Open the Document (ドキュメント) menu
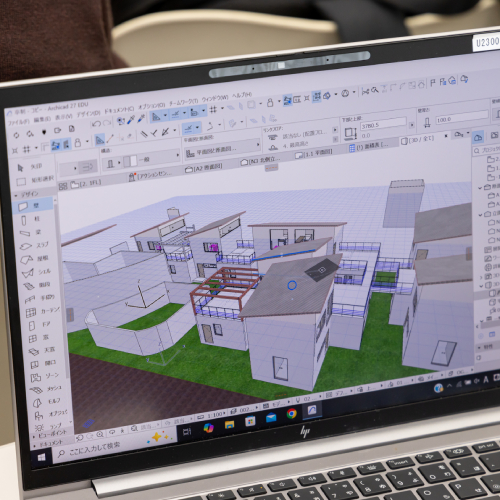Viewport: 500px width, 500px height. [x=119, y=110]
